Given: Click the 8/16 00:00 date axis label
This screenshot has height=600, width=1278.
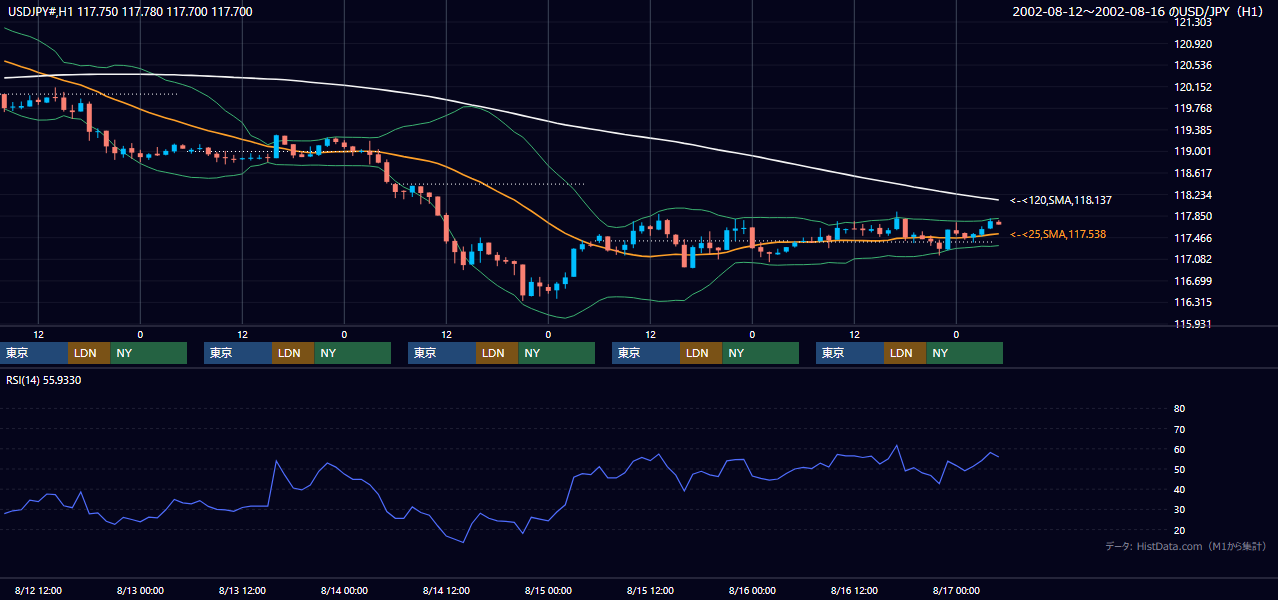Looking at the screenshot, I should [x=752, y=590].
